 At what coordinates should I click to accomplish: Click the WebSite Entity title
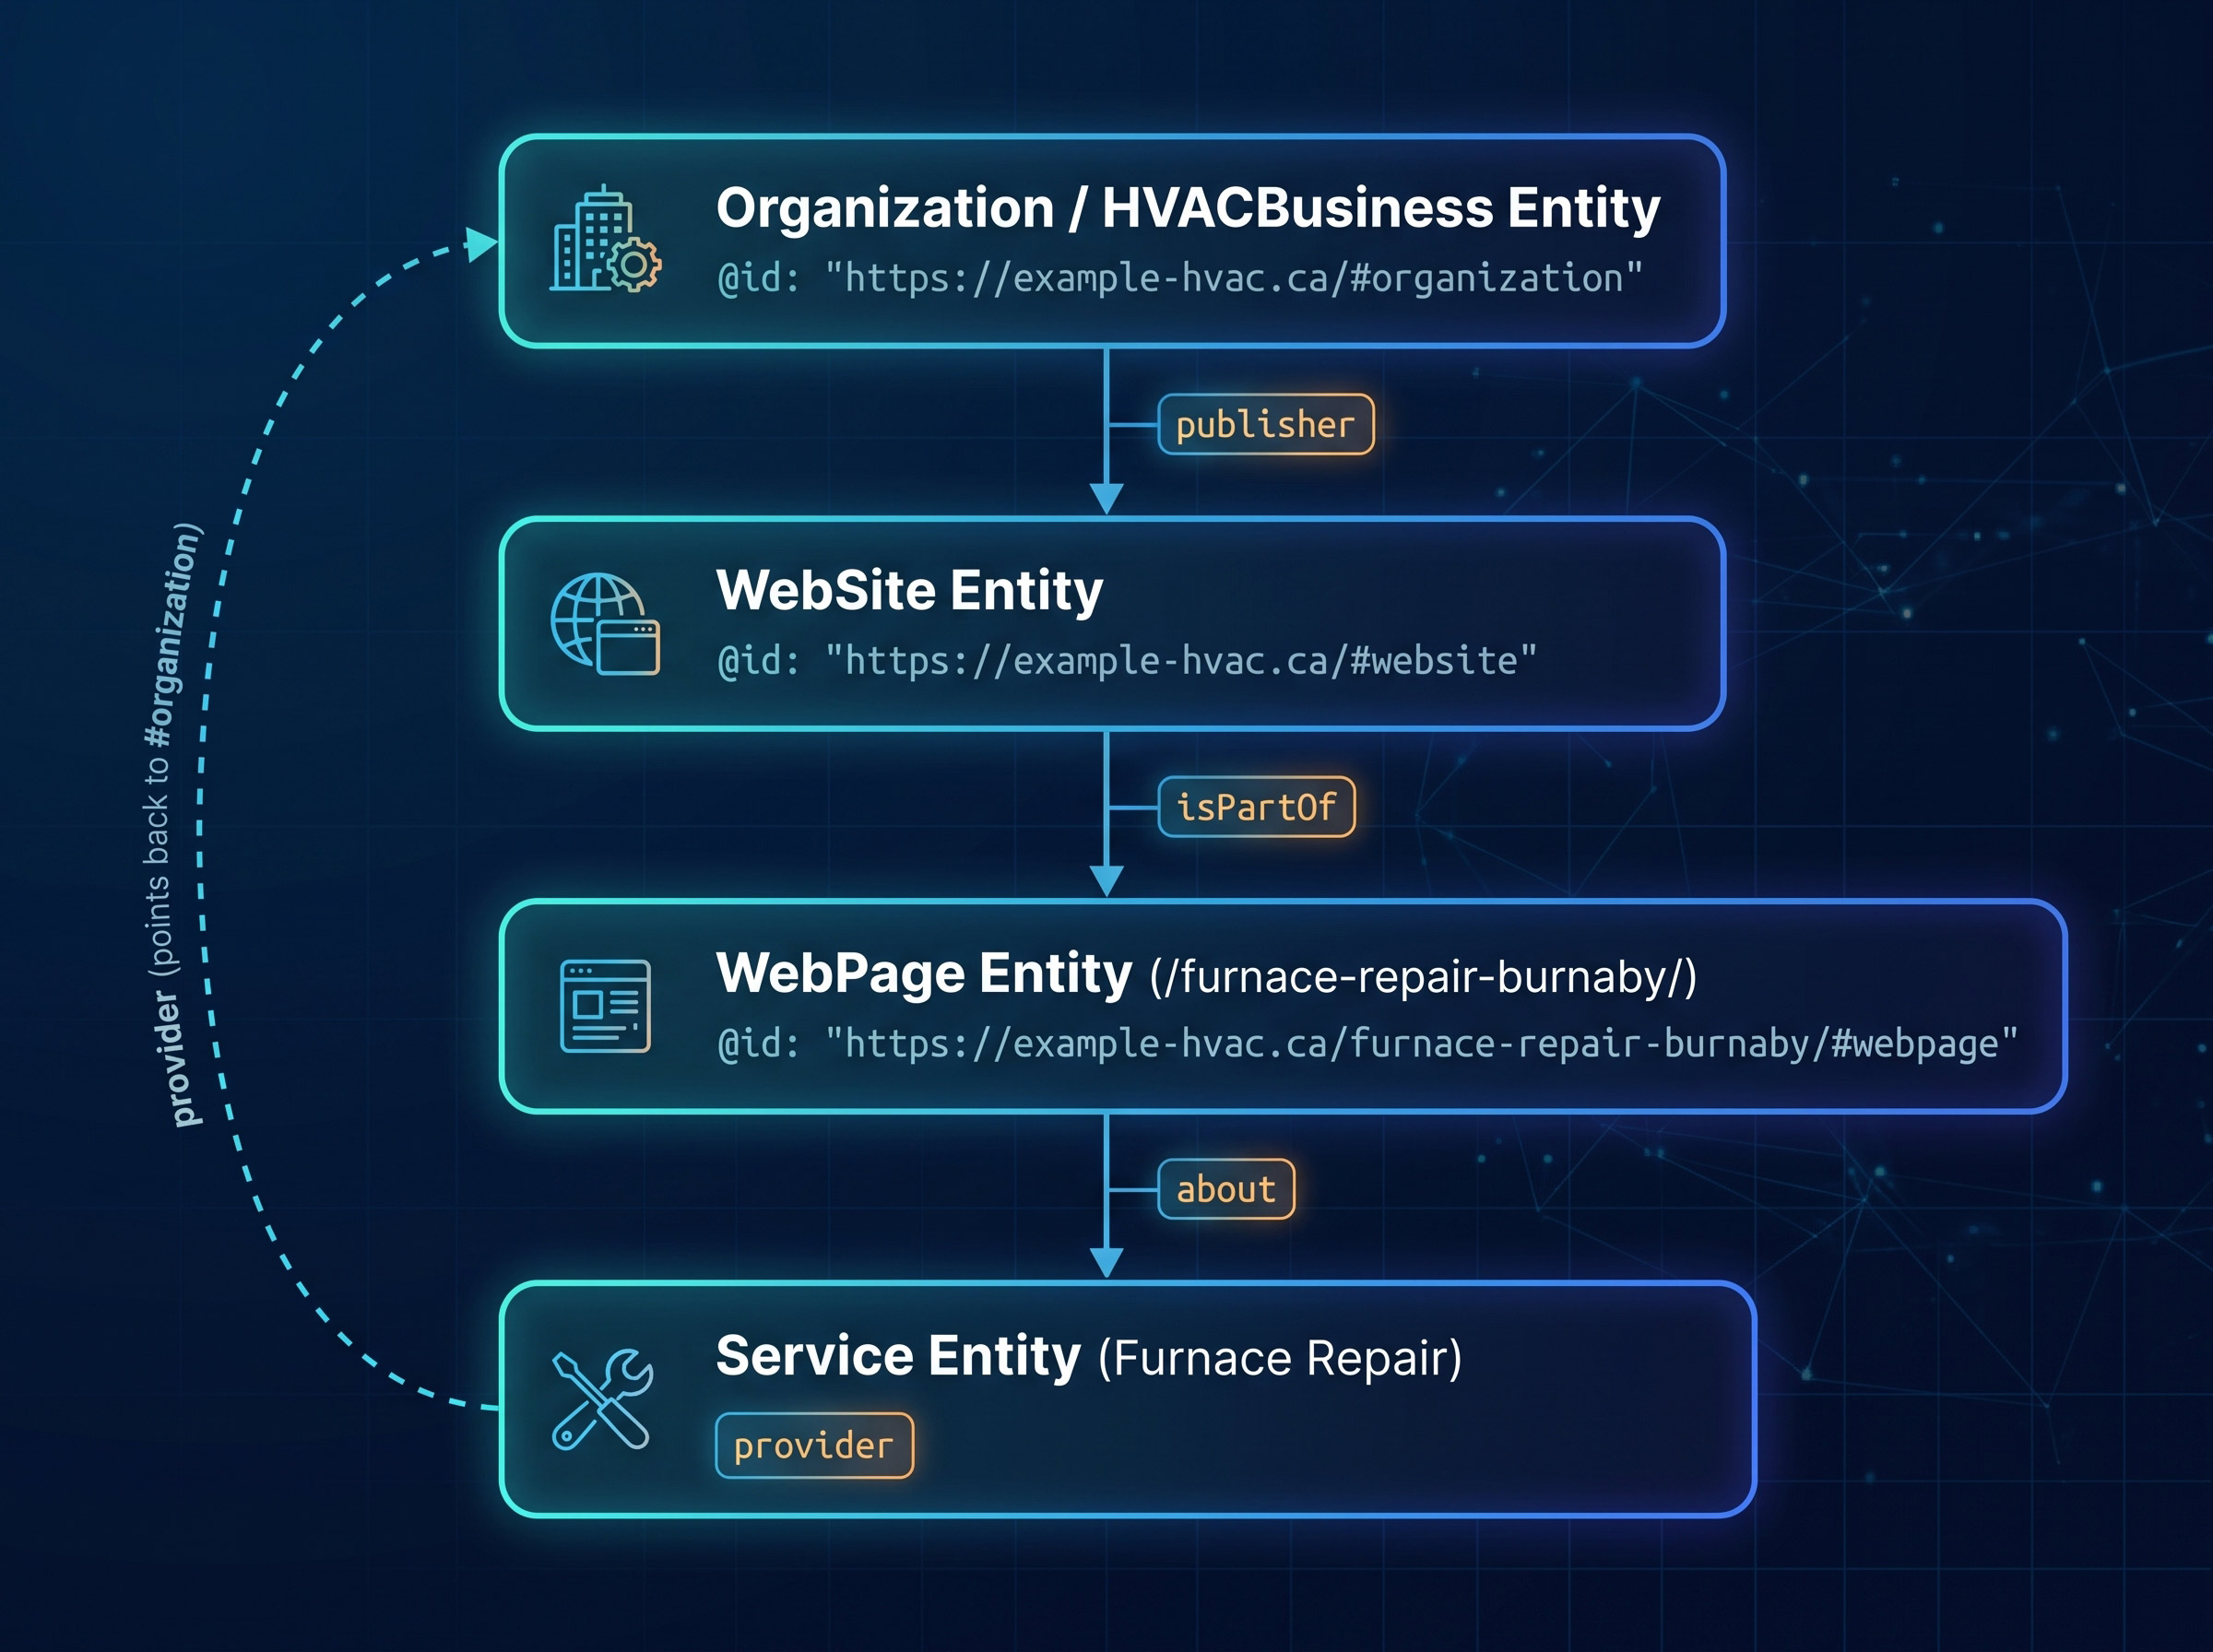[x=909, y=590]
